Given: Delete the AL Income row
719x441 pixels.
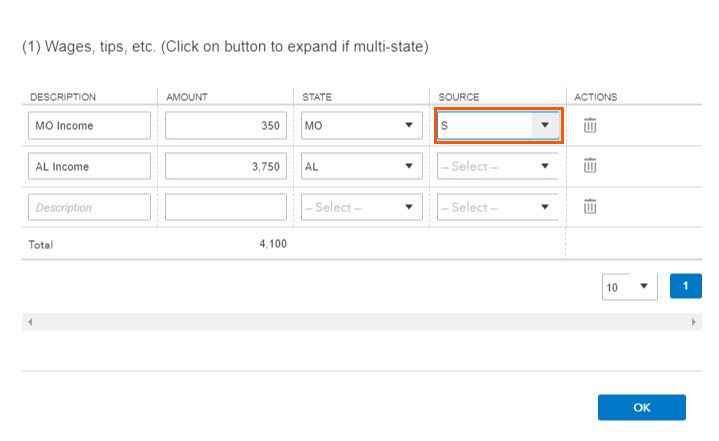Looking at the screenshot, I should pos(590,165).
